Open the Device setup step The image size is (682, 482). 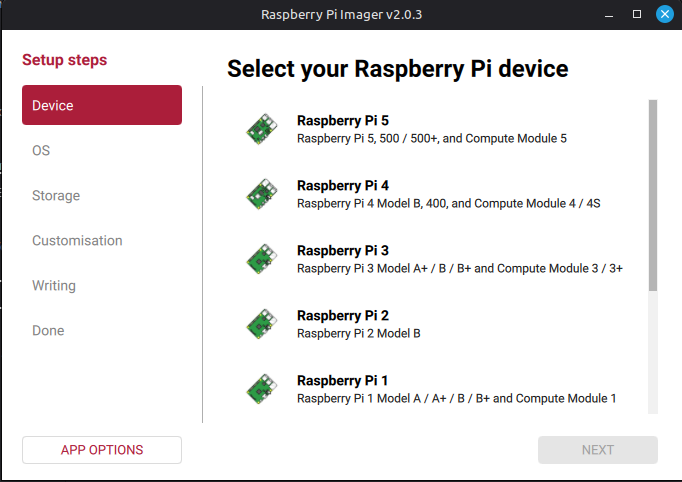point(102,105)
